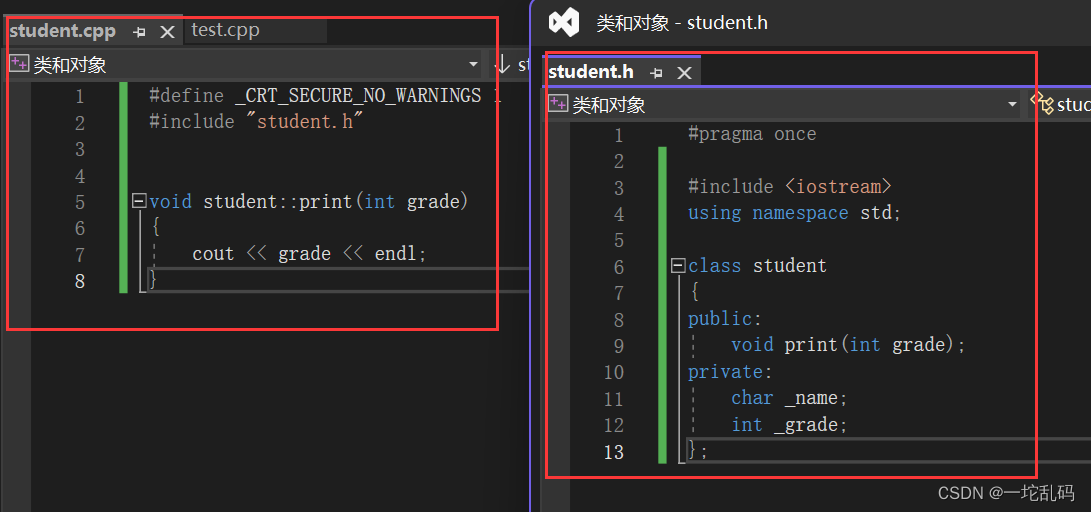Click the cout statement line
The height and width of the screenshot is (512, 1091).
pyautogui.click(x=309, y=254)
